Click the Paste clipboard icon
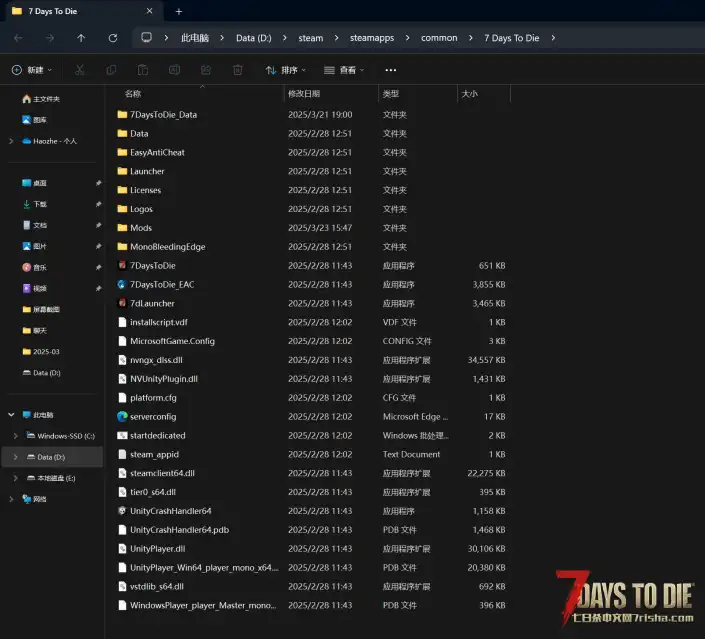Viewport: 705px width, 639px height. (143, 70)
